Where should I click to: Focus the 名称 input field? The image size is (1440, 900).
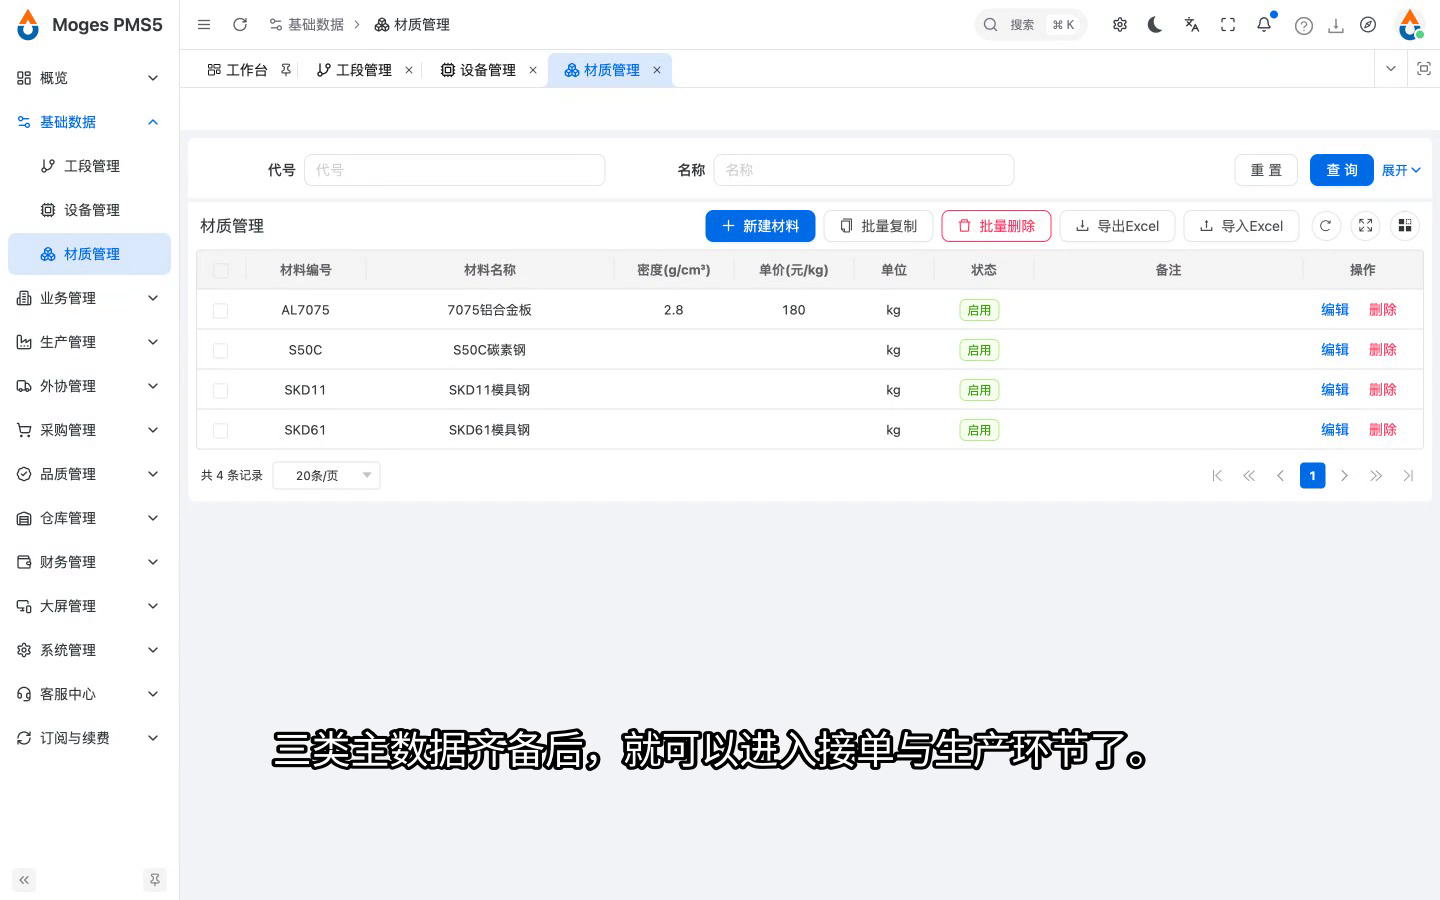864,170
